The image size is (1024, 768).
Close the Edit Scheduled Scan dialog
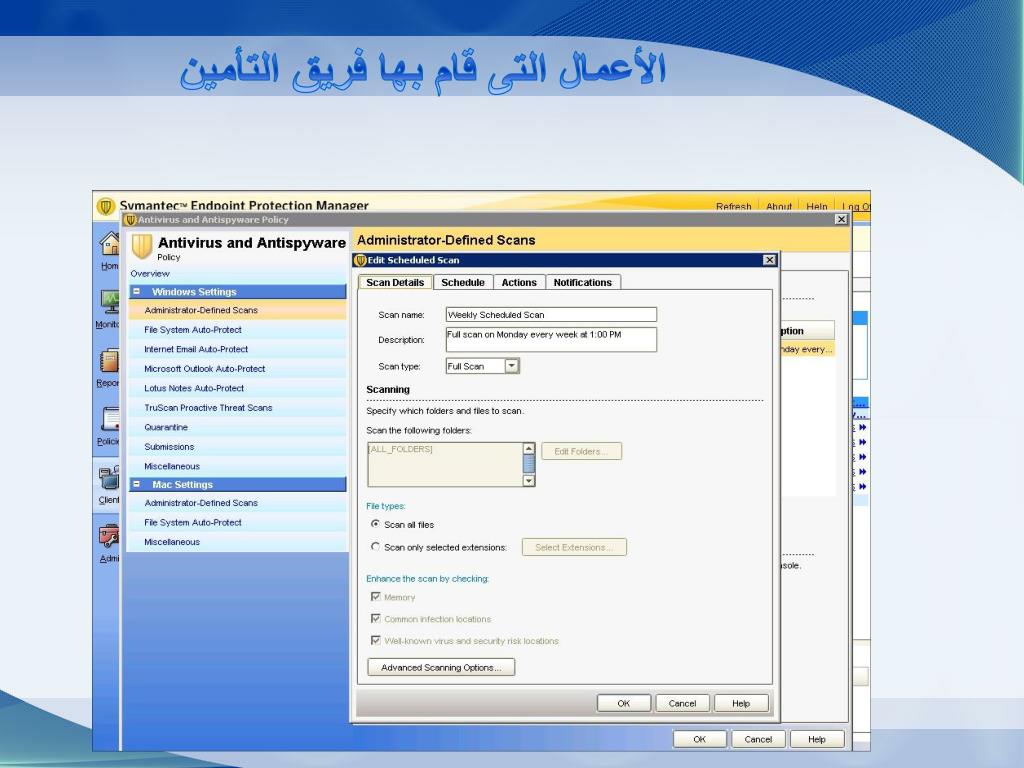(769, 260)
